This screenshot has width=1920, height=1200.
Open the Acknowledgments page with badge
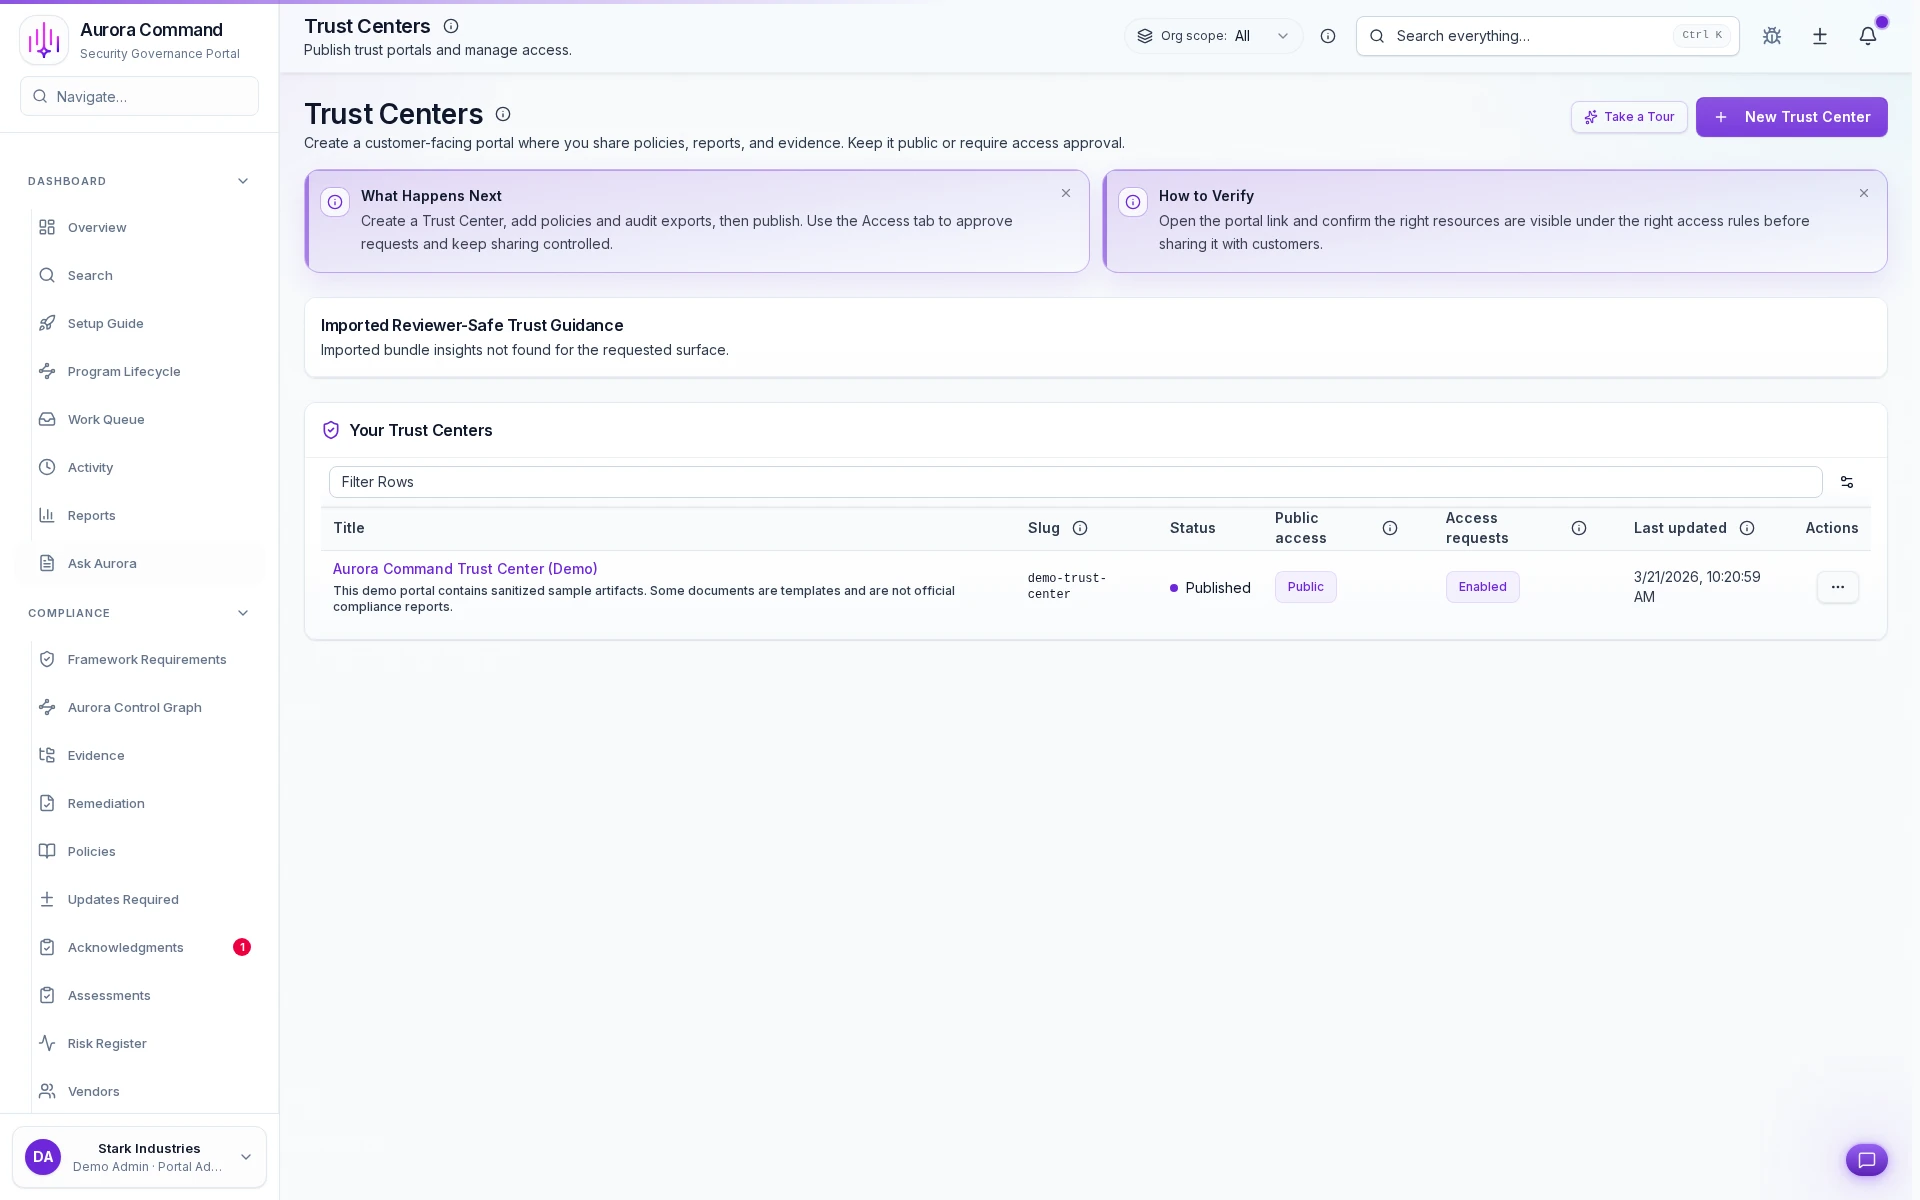[125, 947]
